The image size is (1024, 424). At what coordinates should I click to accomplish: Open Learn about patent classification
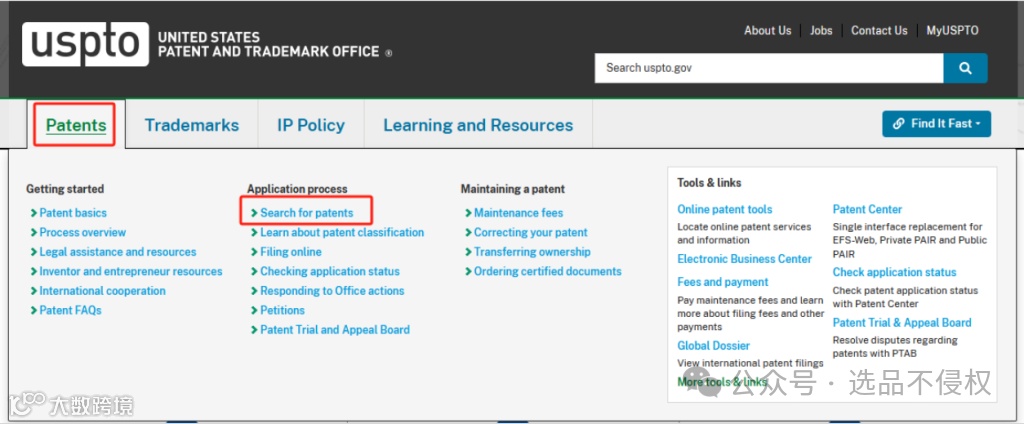coord(342,233)
